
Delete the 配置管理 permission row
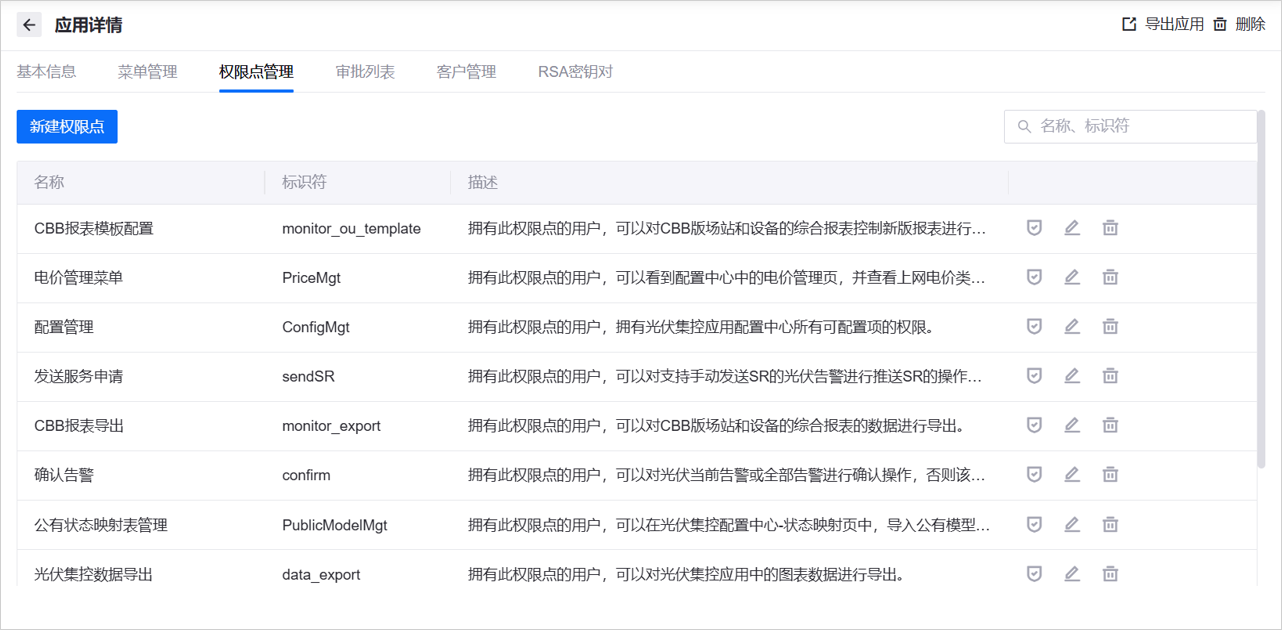click(1110, 326)
